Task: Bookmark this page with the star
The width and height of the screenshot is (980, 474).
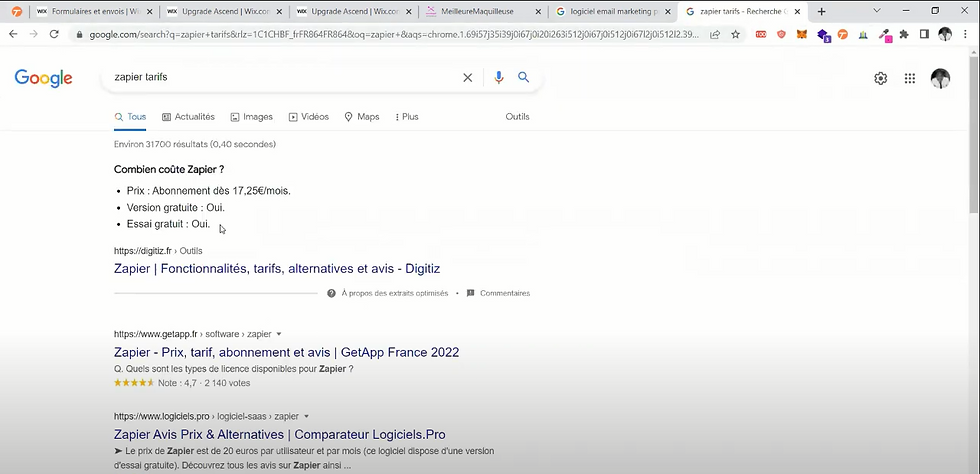Action: point(736,34)
